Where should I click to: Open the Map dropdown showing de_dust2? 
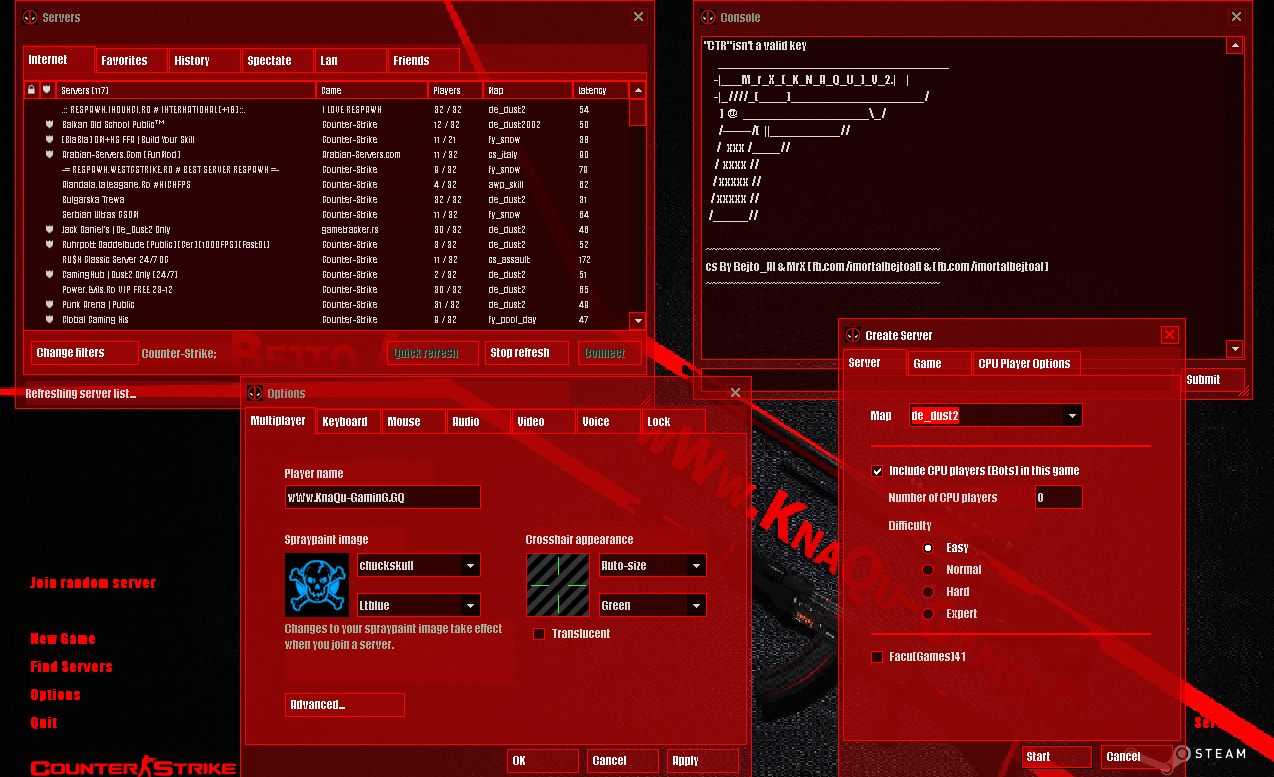point(995,415)
